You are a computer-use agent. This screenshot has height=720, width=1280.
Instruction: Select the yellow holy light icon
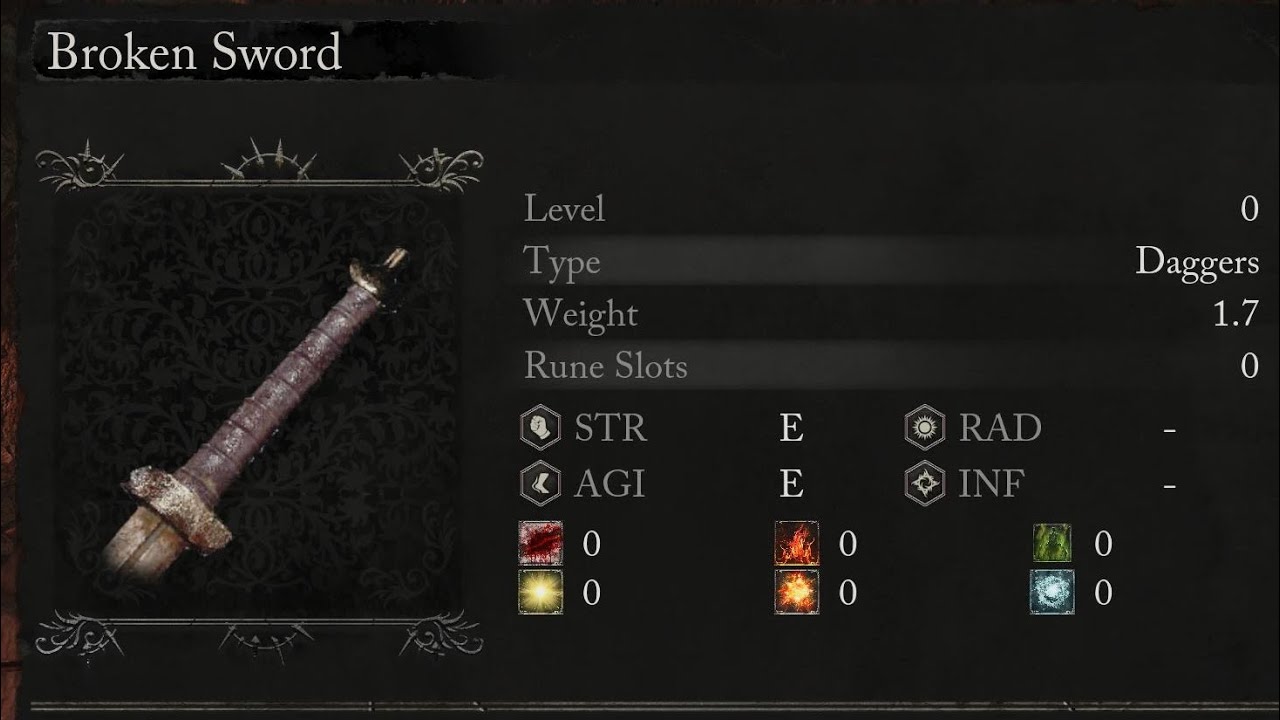tap(541, 592)
